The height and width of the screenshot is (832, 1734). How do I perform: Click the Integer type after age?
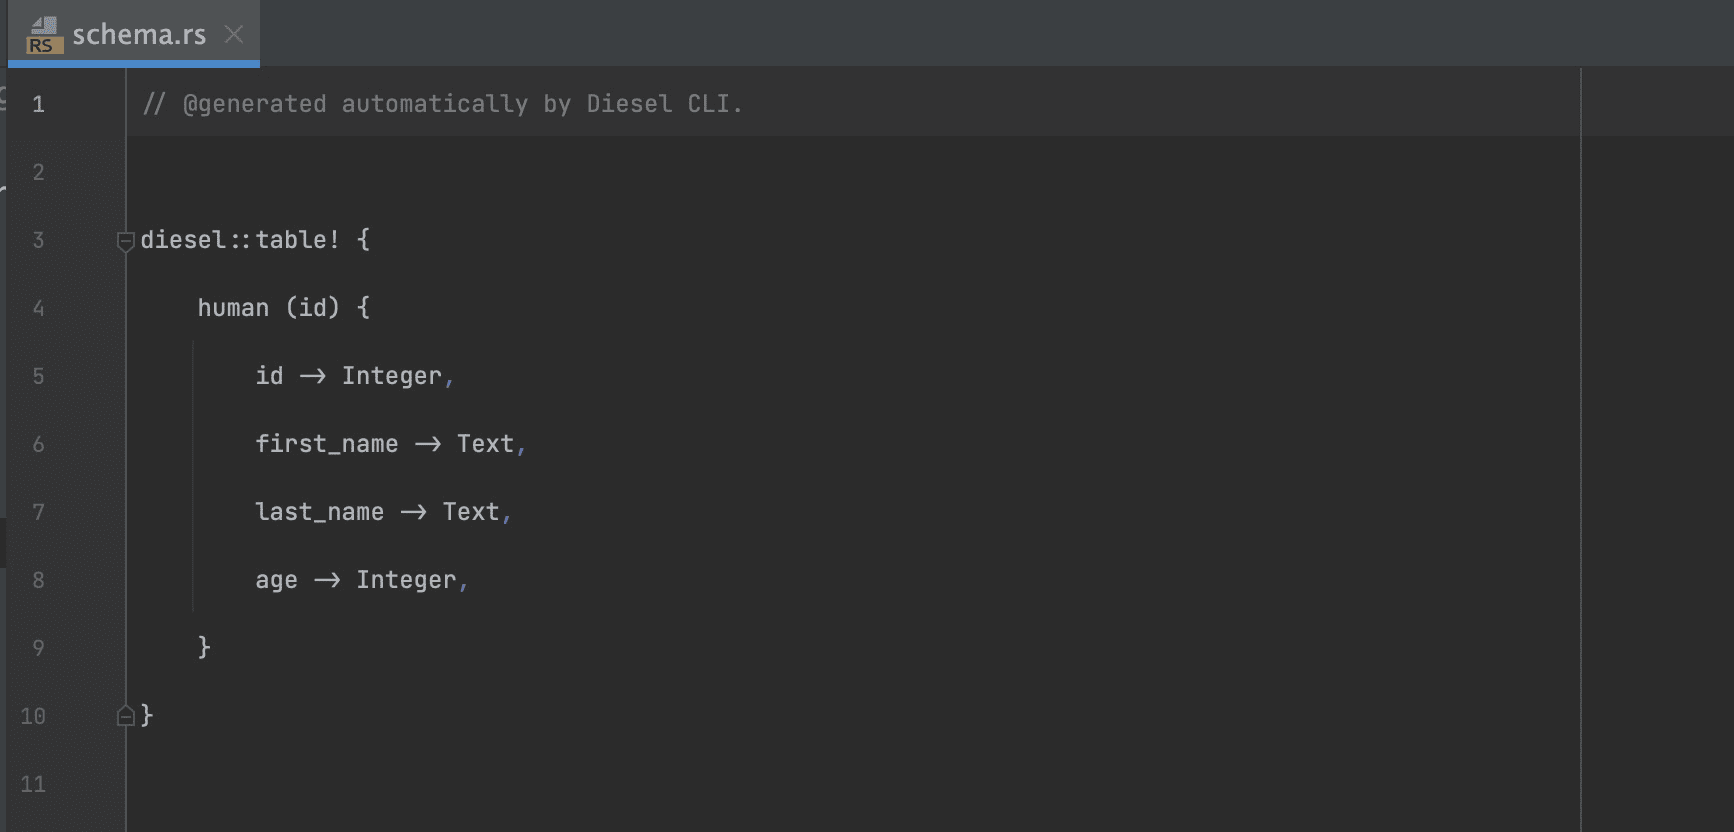tap(406, 580)
